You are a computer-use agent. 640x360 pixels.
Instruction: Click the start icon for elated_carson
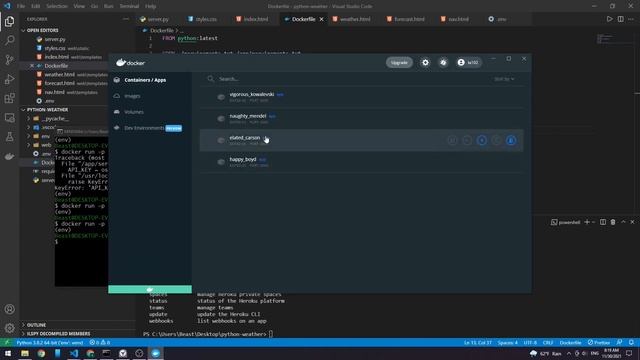pos(482,140)
